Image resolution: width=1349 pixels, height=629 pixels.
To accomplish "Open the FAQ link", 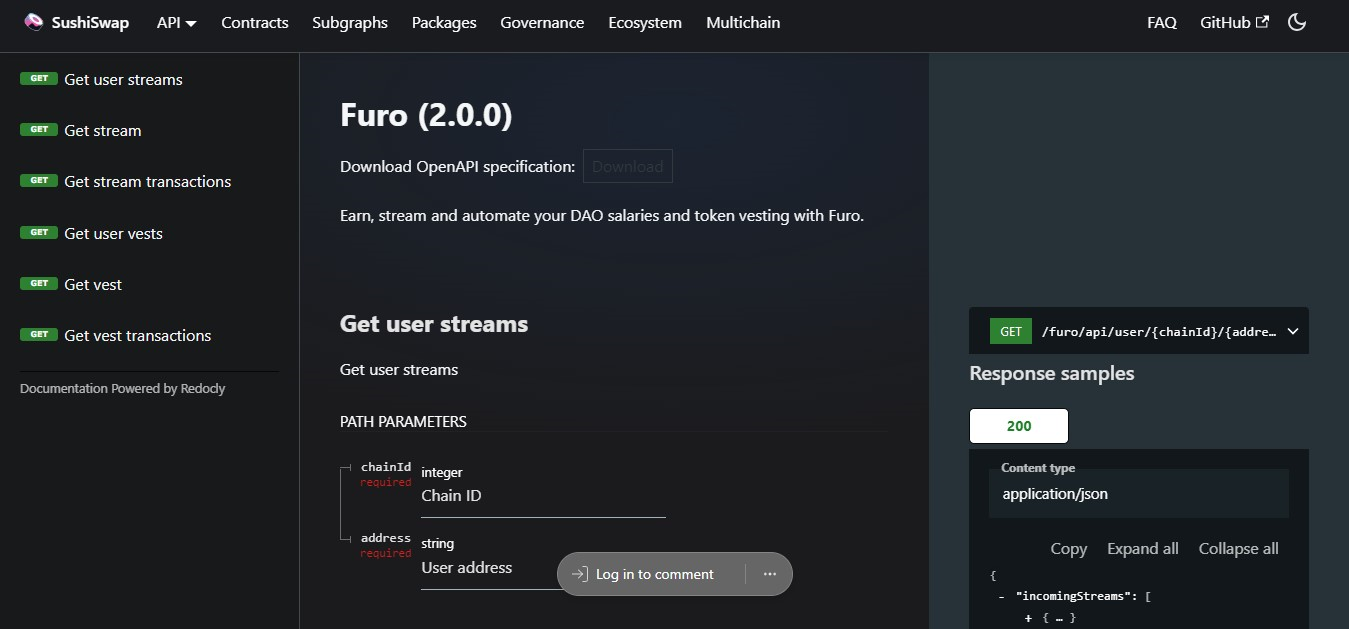I will pos(1162,22).
